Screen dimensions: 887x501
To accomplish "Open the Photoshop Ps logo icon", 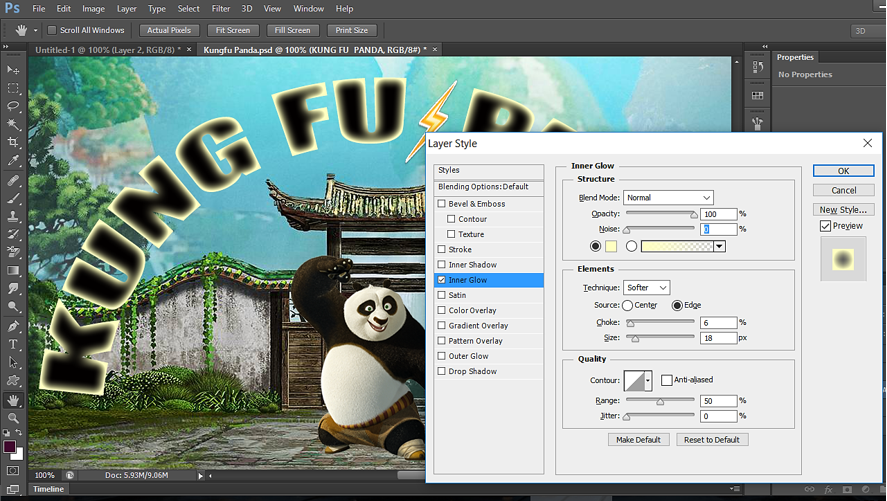I will click(12, 8).
